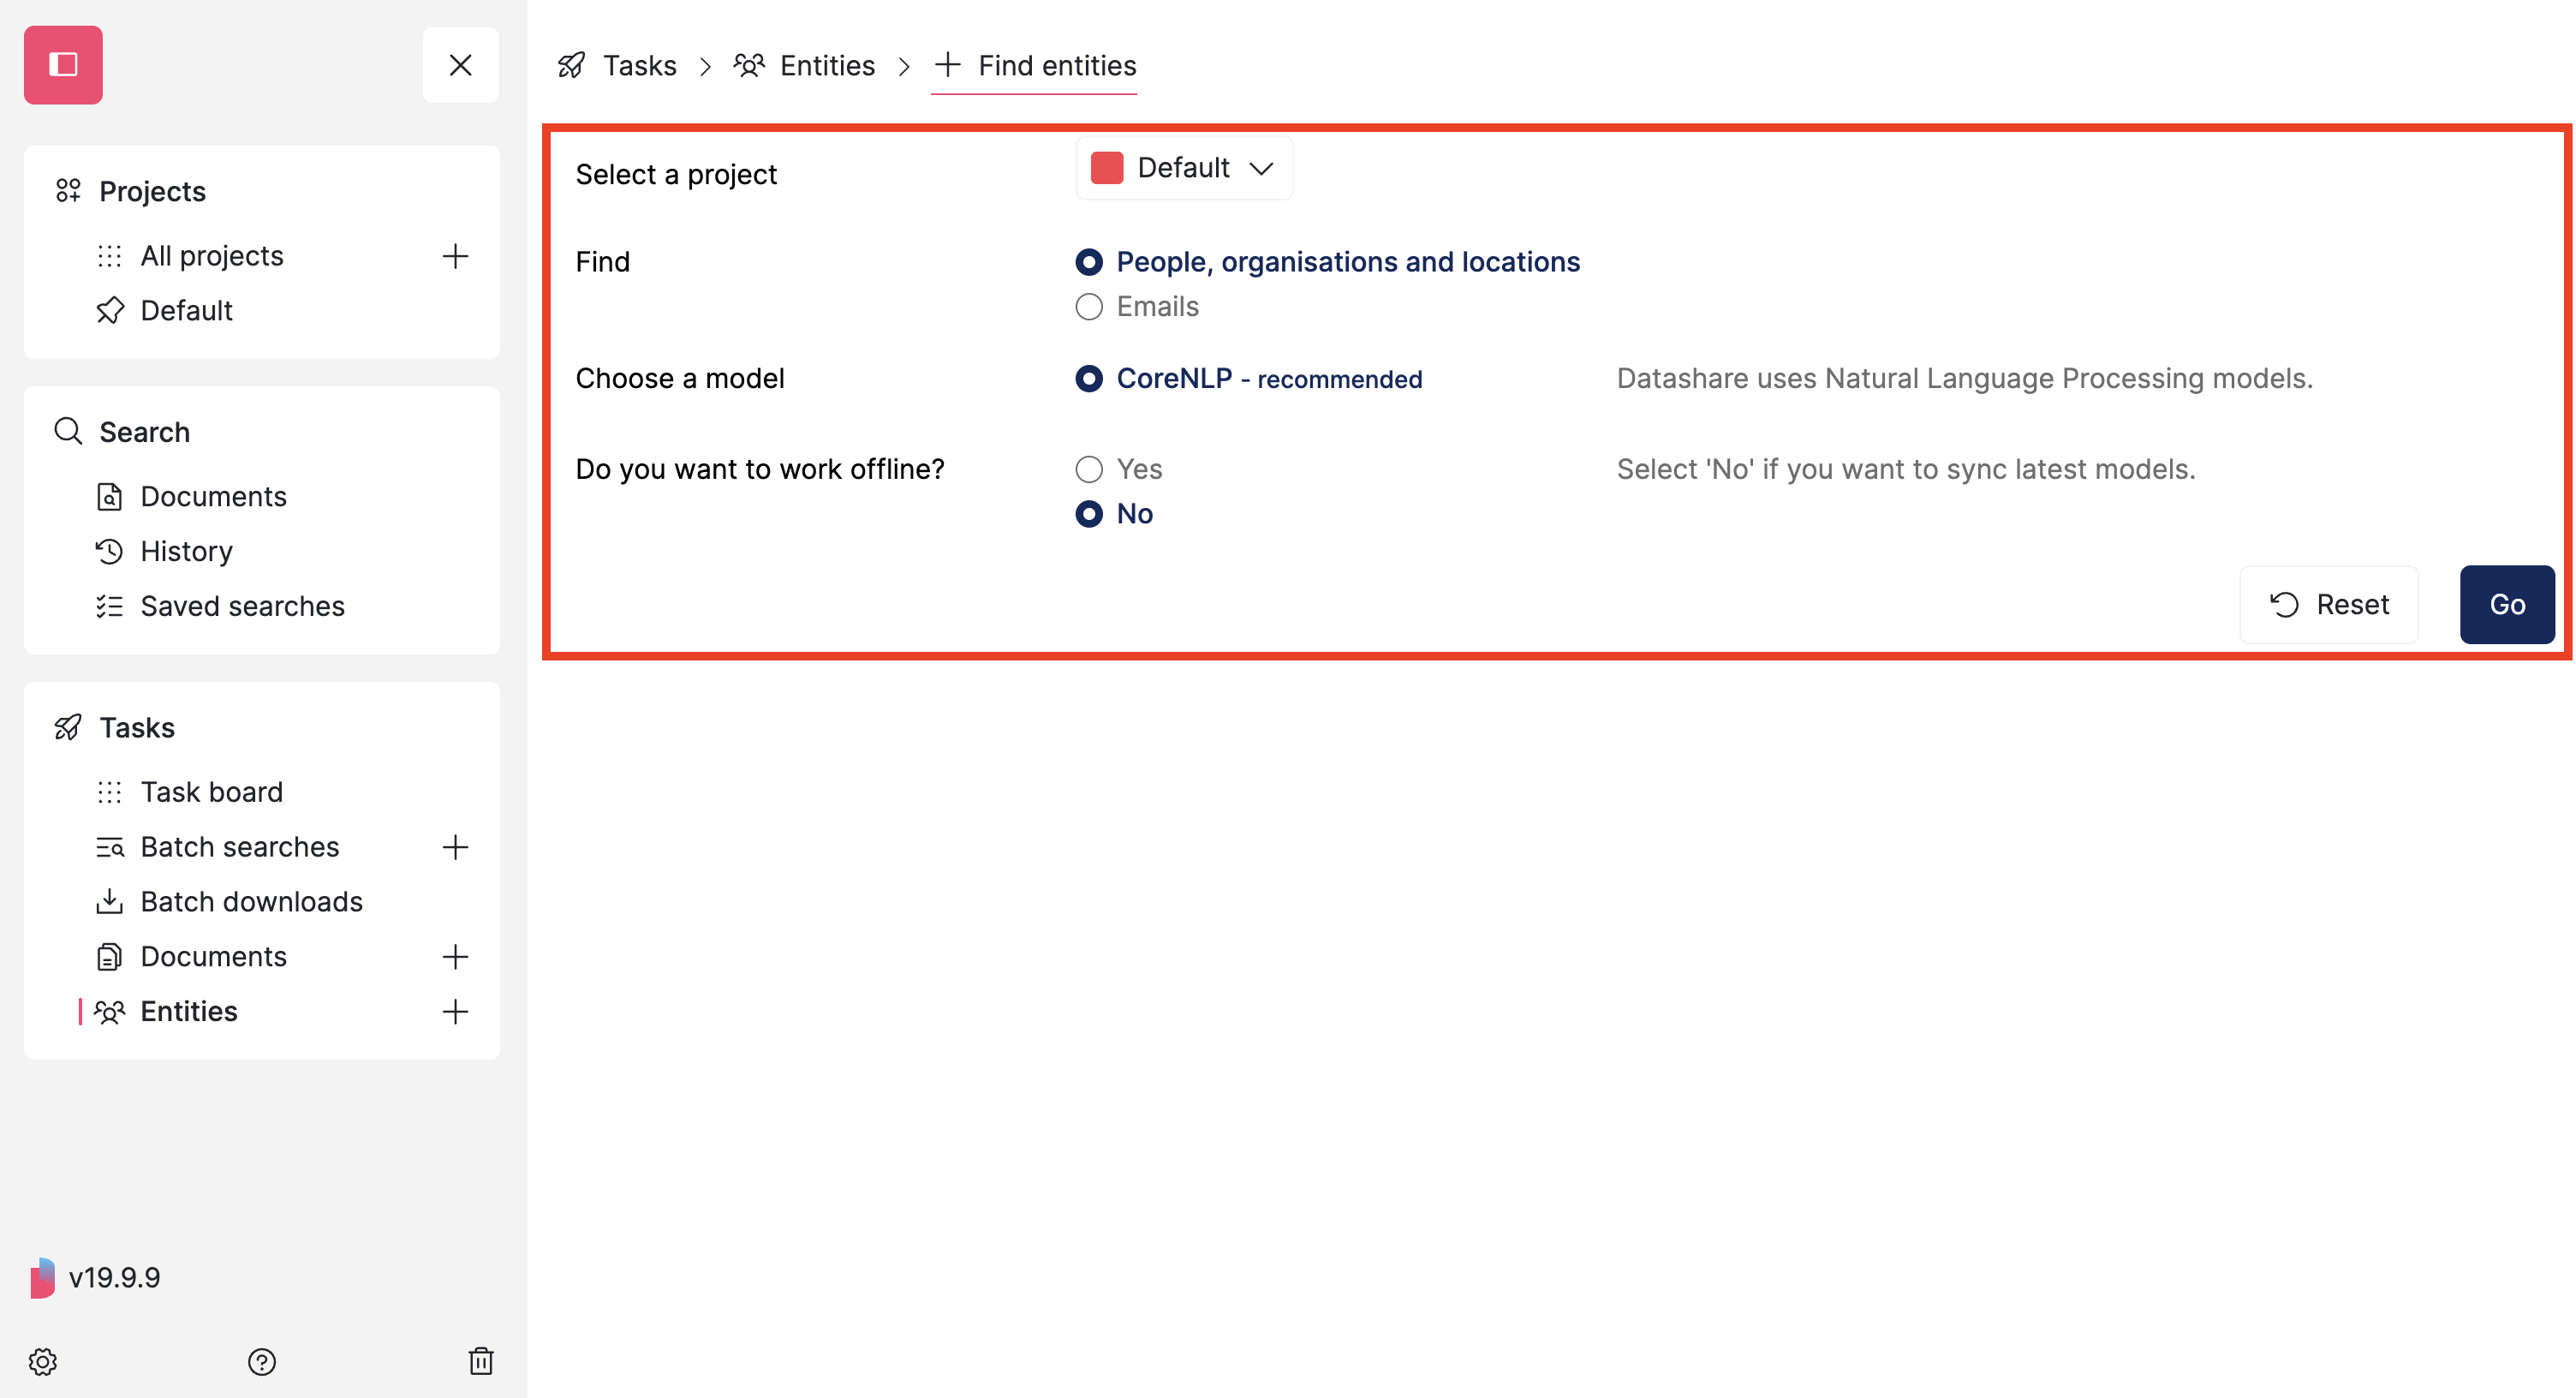
Task: Open Saved searches under Search
Action: (242, 606)
